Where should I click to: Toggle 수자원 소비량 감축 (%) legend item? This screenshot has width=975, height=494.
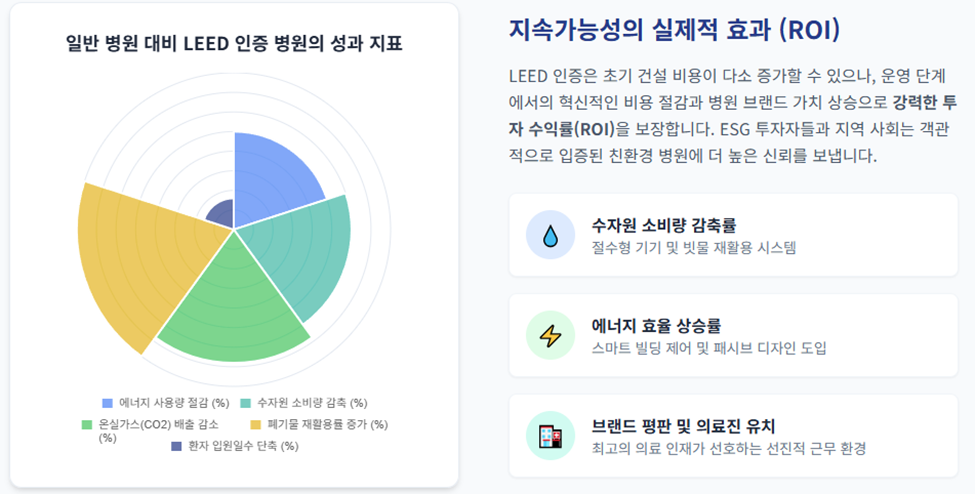point(304,403)
